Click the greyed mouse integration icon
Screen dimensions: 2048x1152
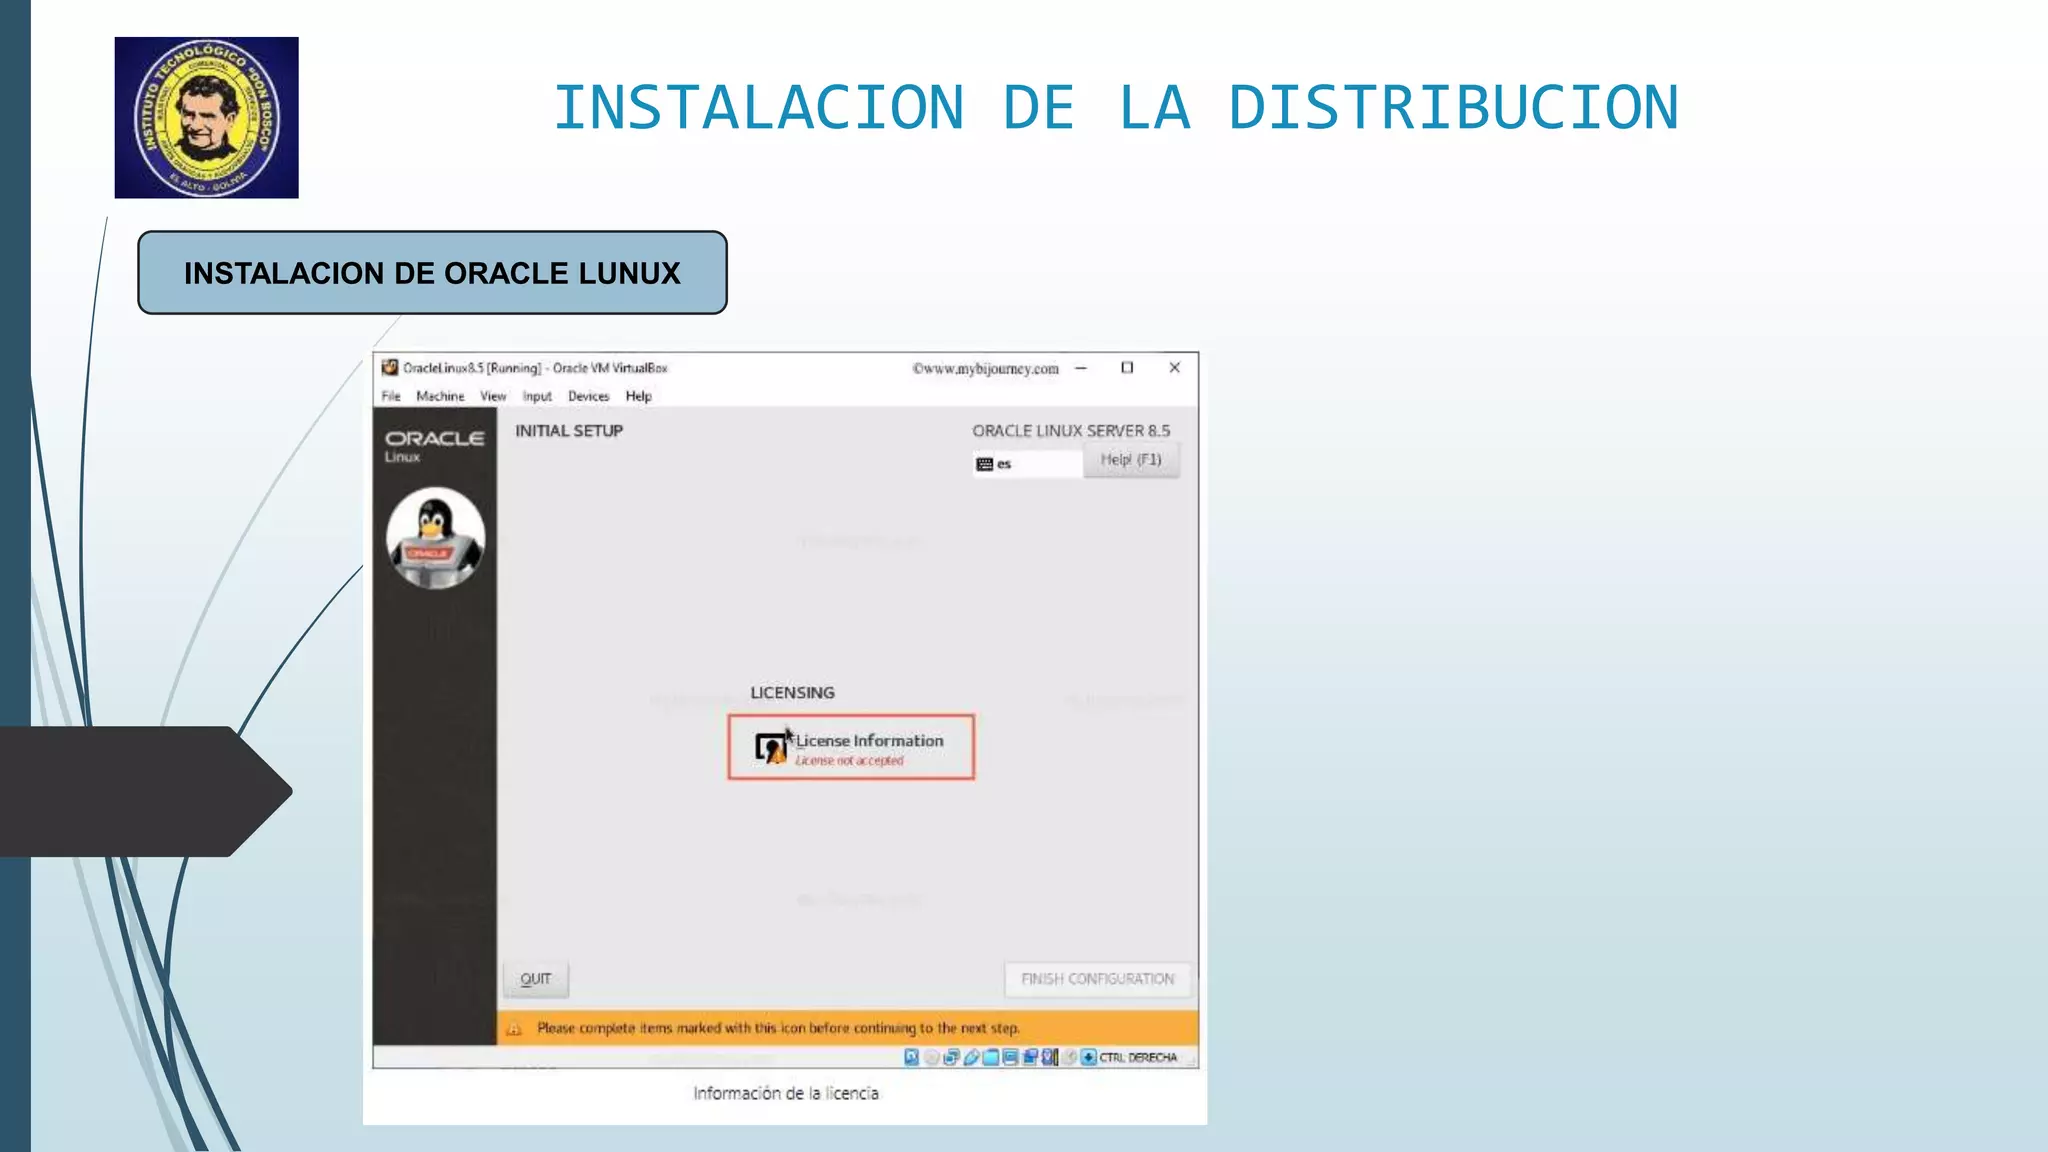[x=1069, y=1057]
